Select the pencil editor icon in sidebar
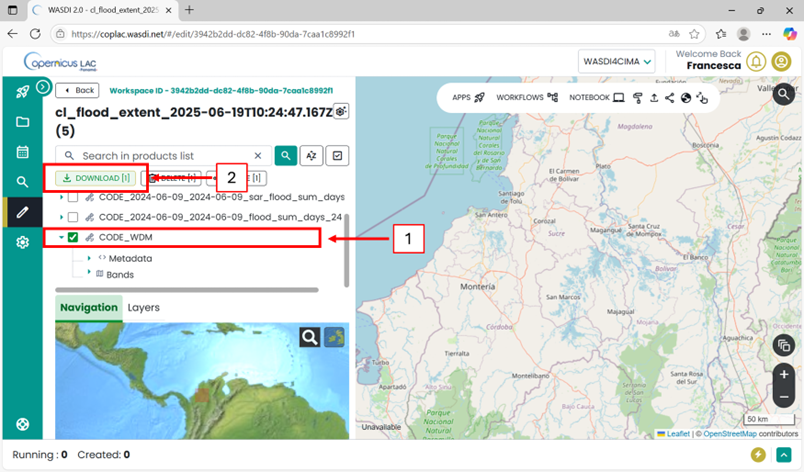 point(22,212)
